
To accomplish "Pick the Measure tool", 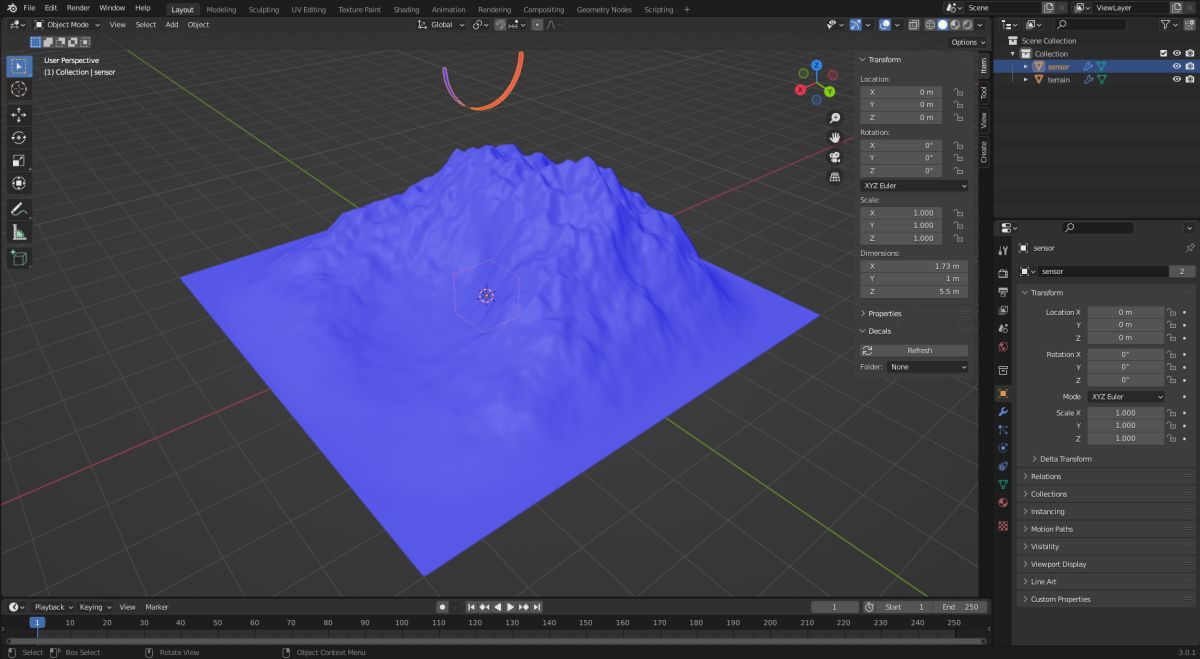I will (19, 232).
